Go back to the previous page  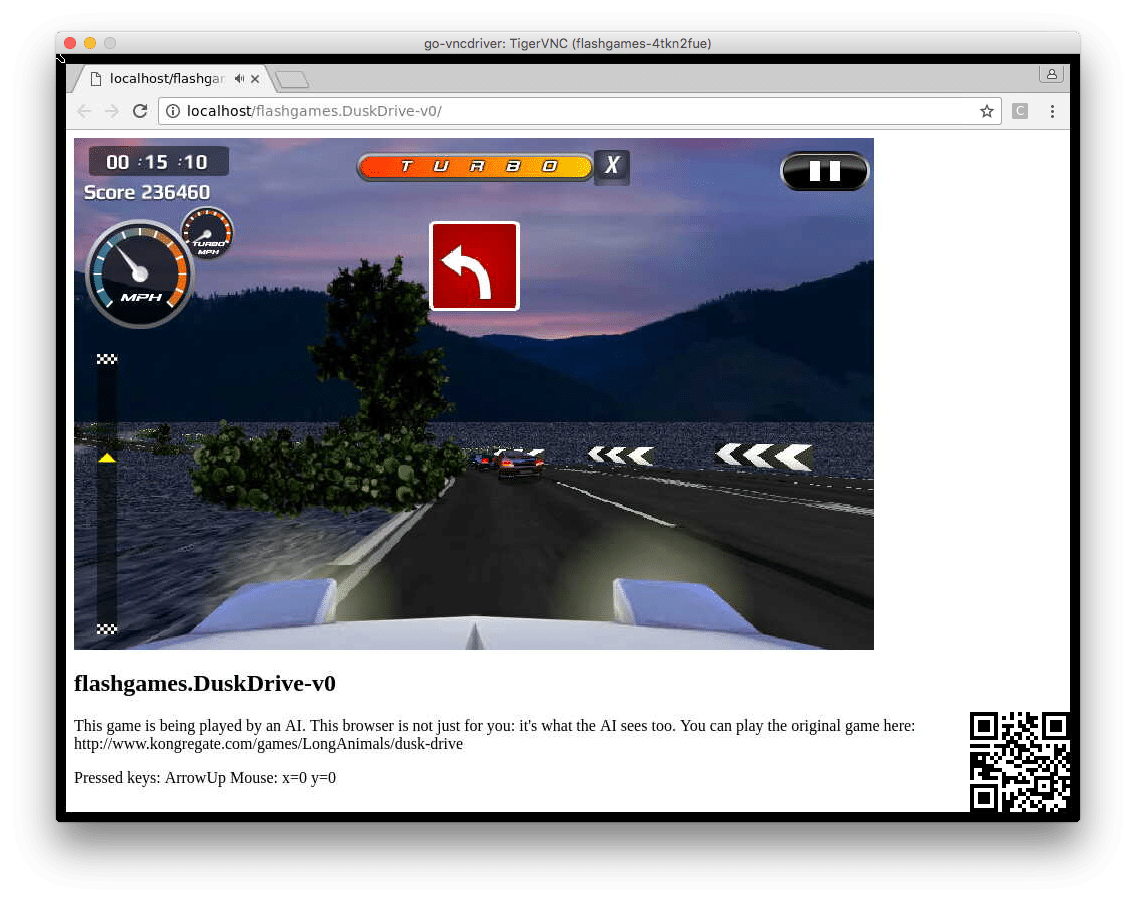pos(84,111)
